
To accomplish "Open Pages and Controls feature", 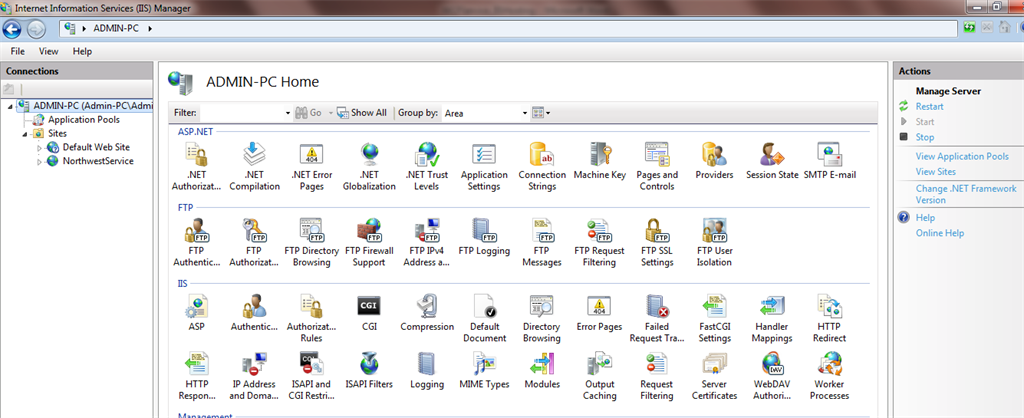I will (x=657, y=167).
